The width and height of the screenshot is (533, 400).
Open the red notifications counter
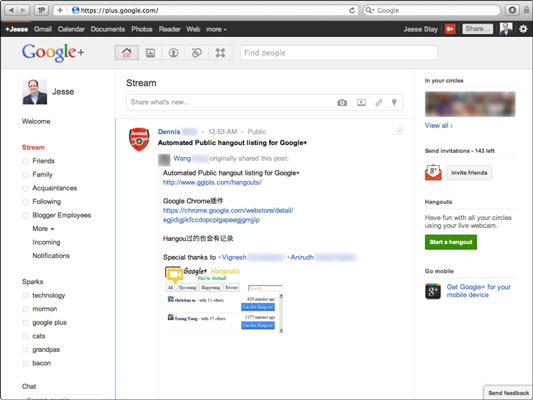coord(450,29)
